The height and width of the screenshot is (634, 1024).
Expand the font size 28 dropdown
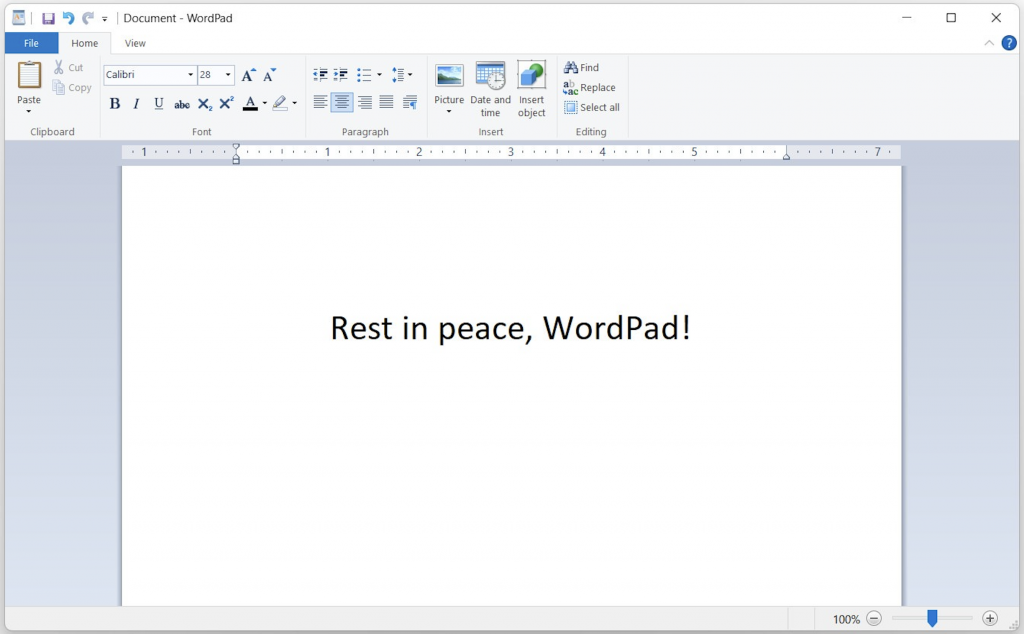228,75
